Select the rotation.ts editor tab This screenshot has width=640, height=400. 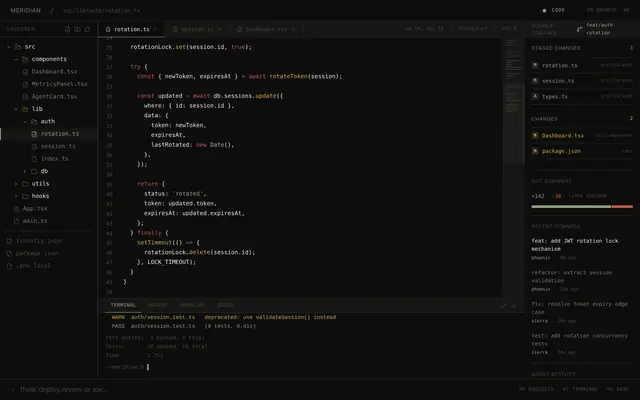click(x=131, y=29)
